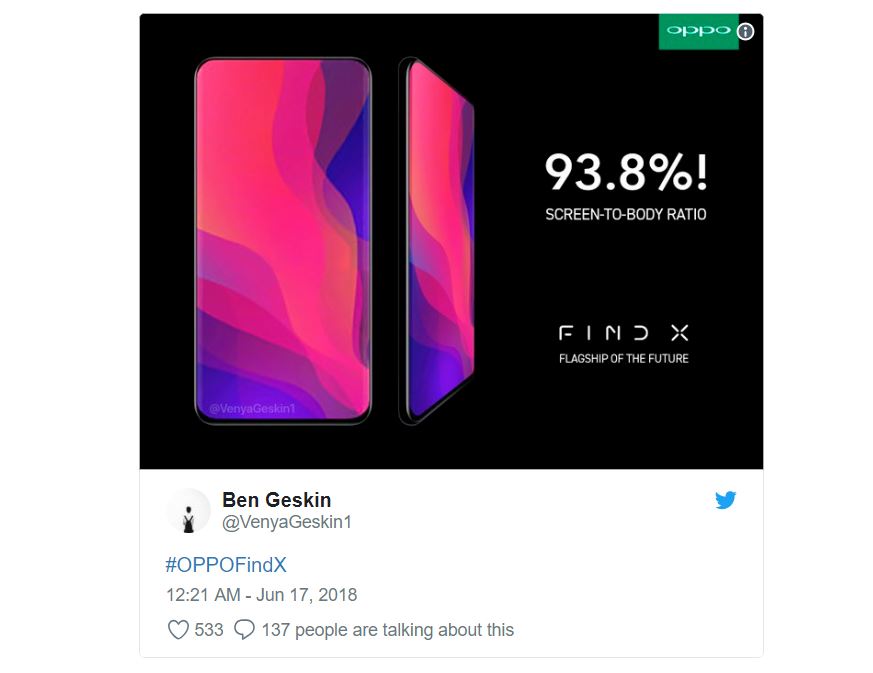Open the info icon on the image corner

point(746,32)
